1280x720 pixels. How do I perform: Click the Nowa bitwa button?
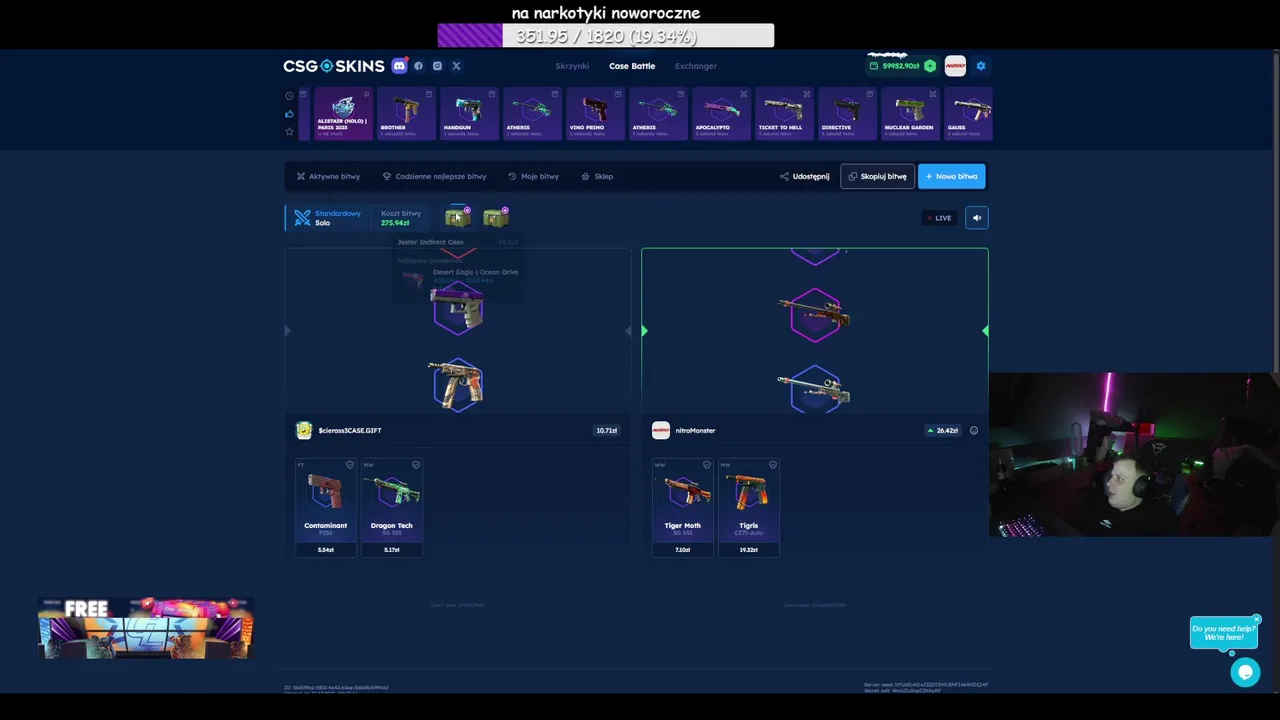pyautogui.click(x=951, y=176)
